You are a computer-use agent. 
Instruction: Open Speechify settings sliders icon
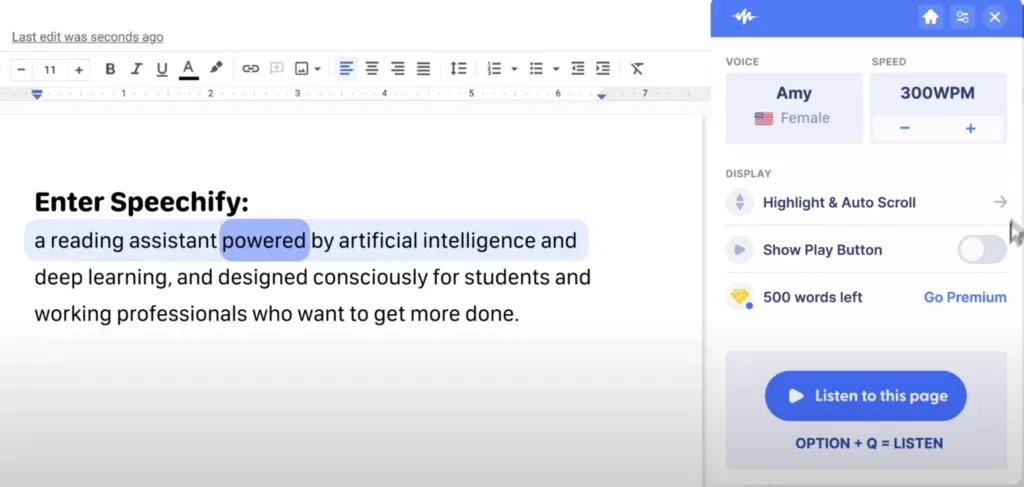[x=962, y=17]
